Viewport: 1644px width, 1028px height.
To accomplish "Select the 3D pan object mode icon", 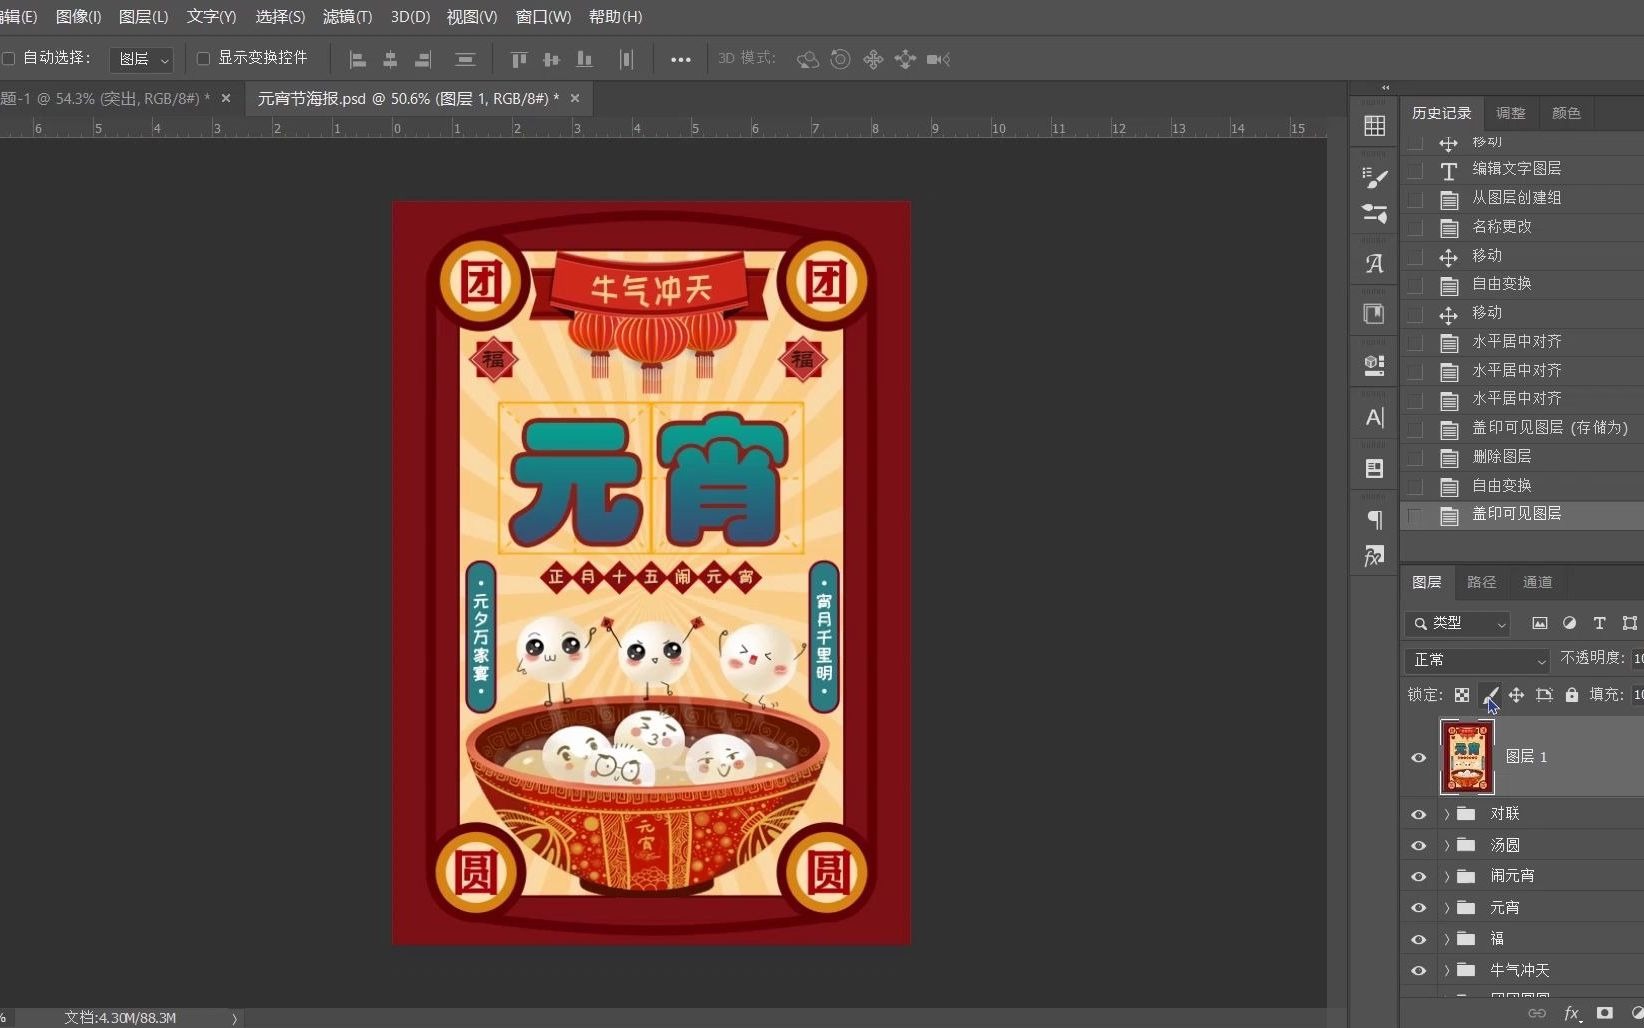I will 873,59.
